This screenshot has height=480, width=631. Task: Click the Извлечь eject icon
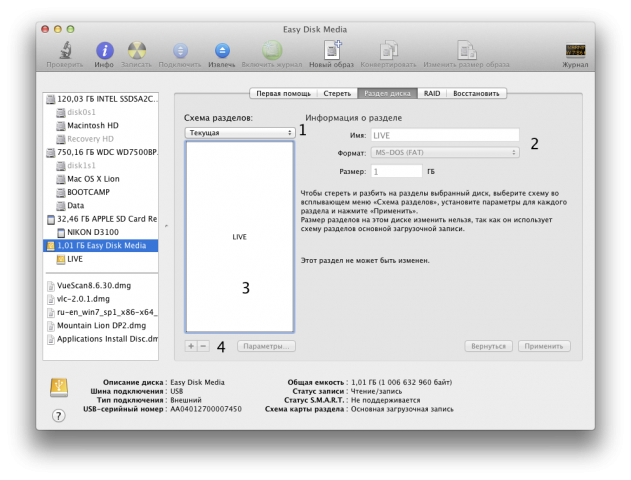[x=222, y=50]
